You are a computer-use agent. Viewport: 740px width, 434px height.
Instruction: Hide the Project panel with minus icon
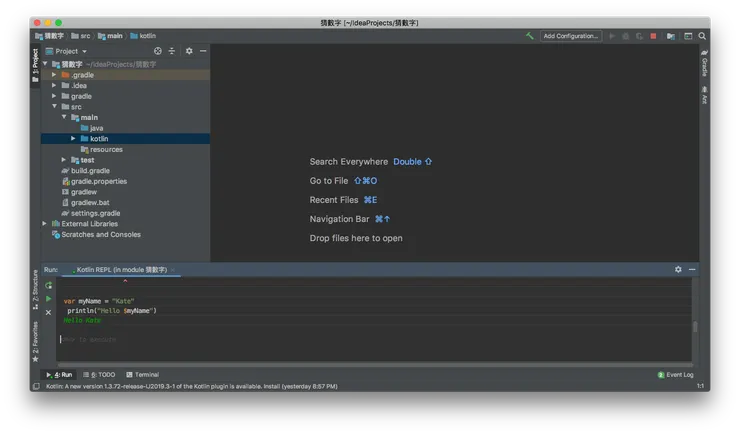coord(203,51)
